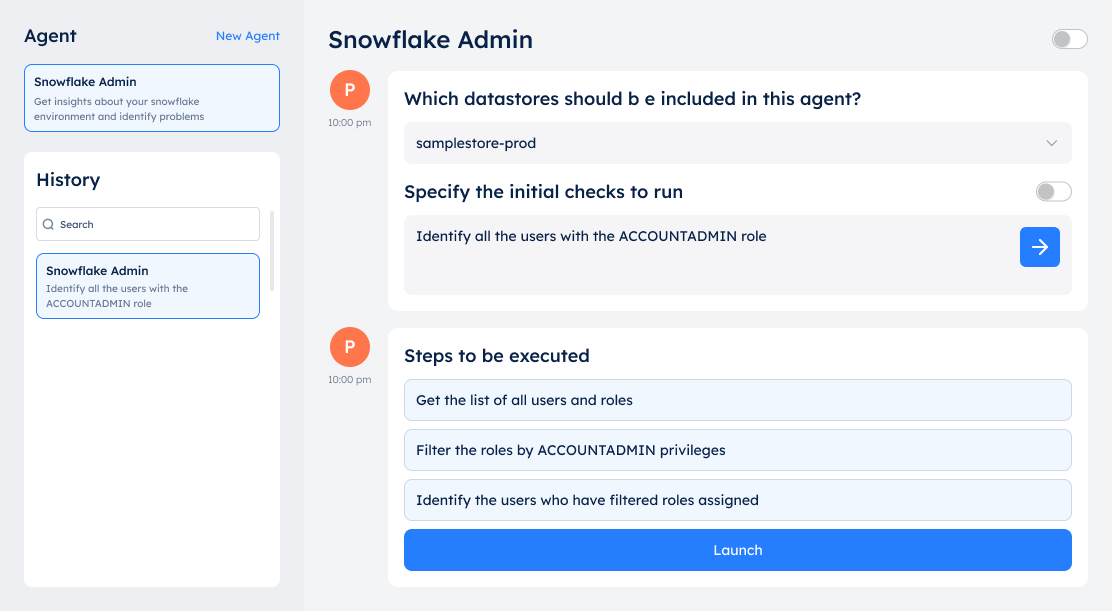
Task: Click the second P avatar beside Steps
Action: pos(349,346)
